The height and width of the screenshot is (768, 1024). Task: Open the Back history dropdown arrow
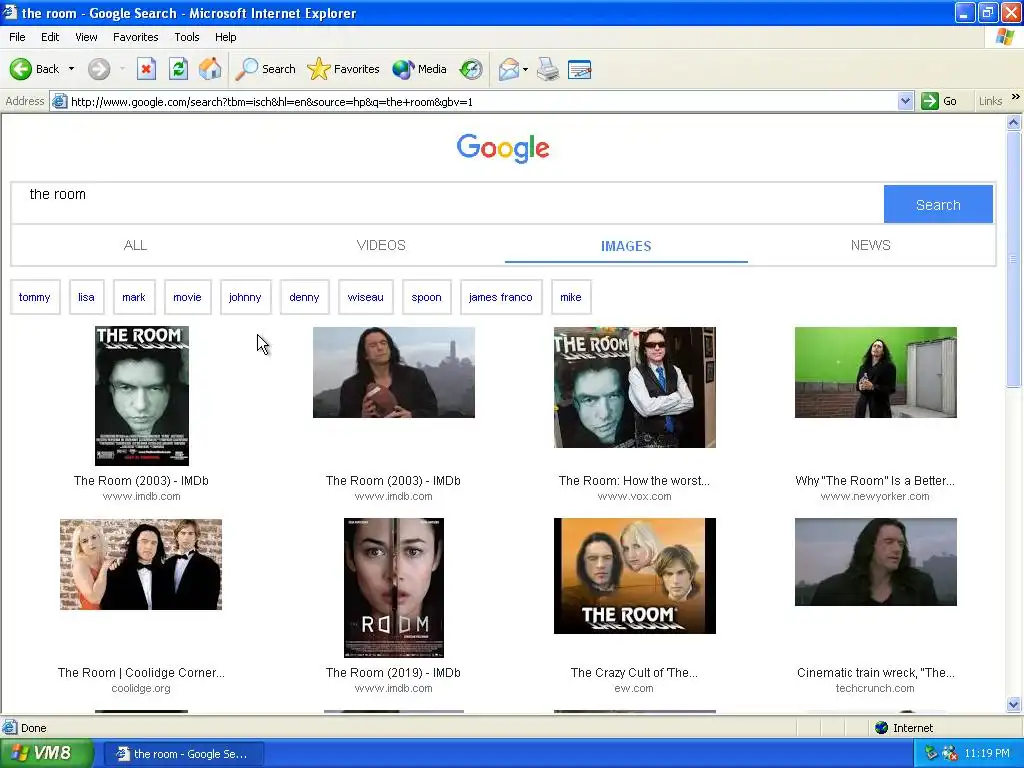pos(71,69)
